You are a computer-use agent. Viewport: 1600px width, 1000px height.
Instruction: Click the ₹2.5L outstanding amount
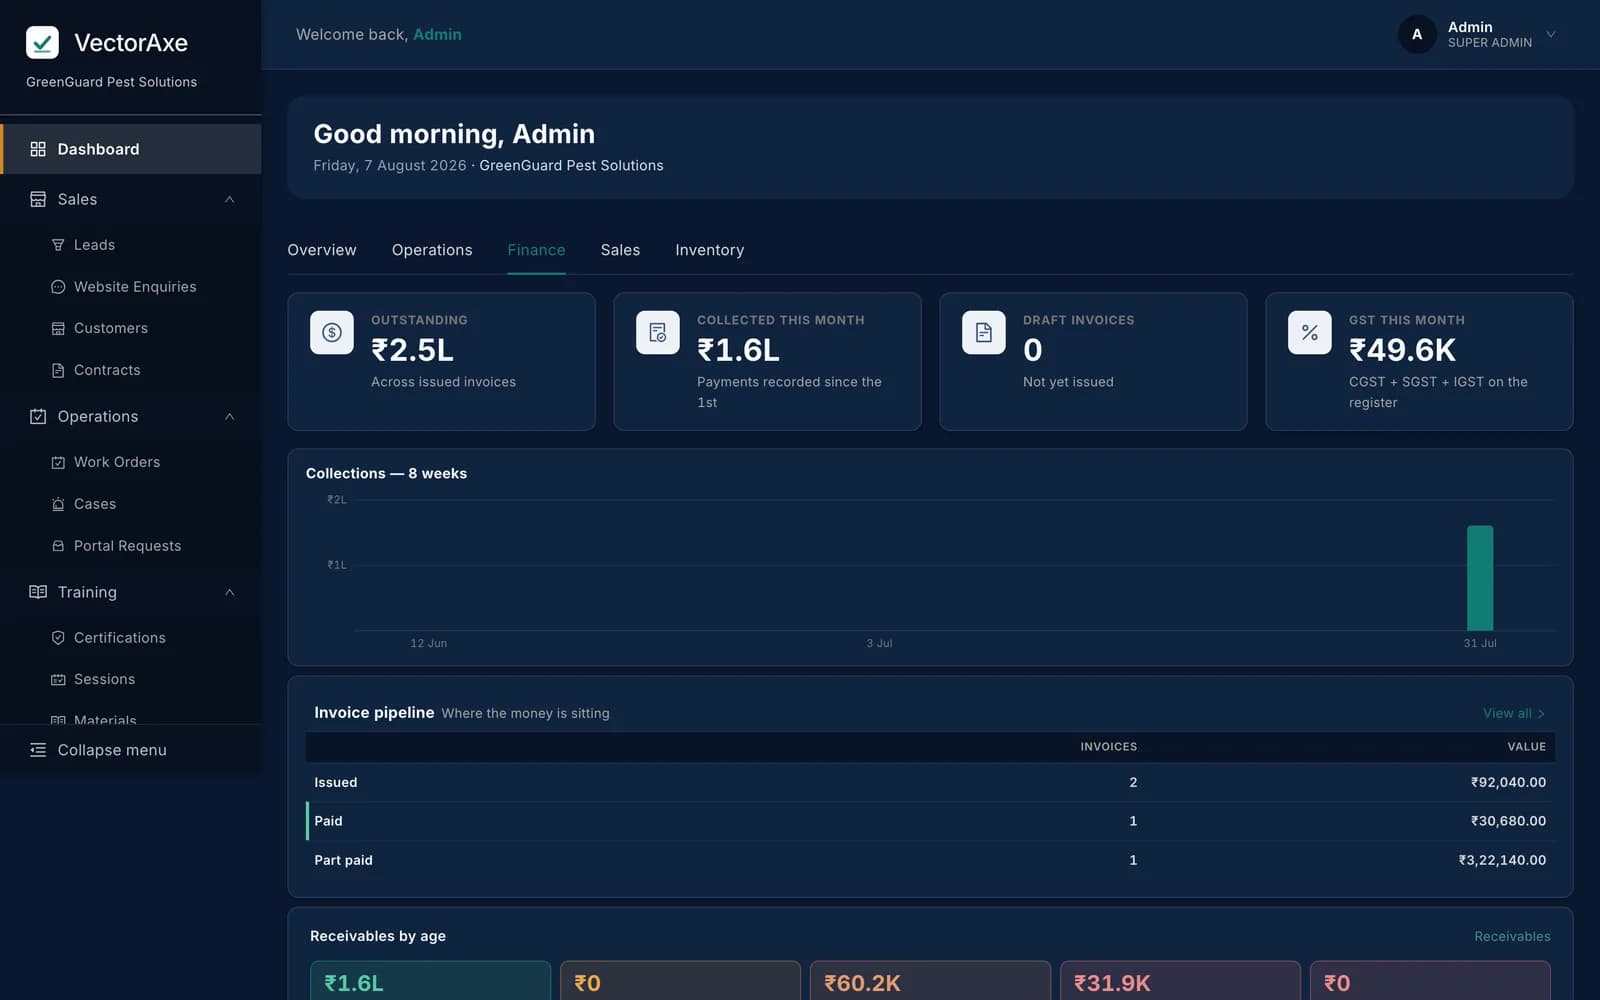pyautogui.click(x=412, y=350)
